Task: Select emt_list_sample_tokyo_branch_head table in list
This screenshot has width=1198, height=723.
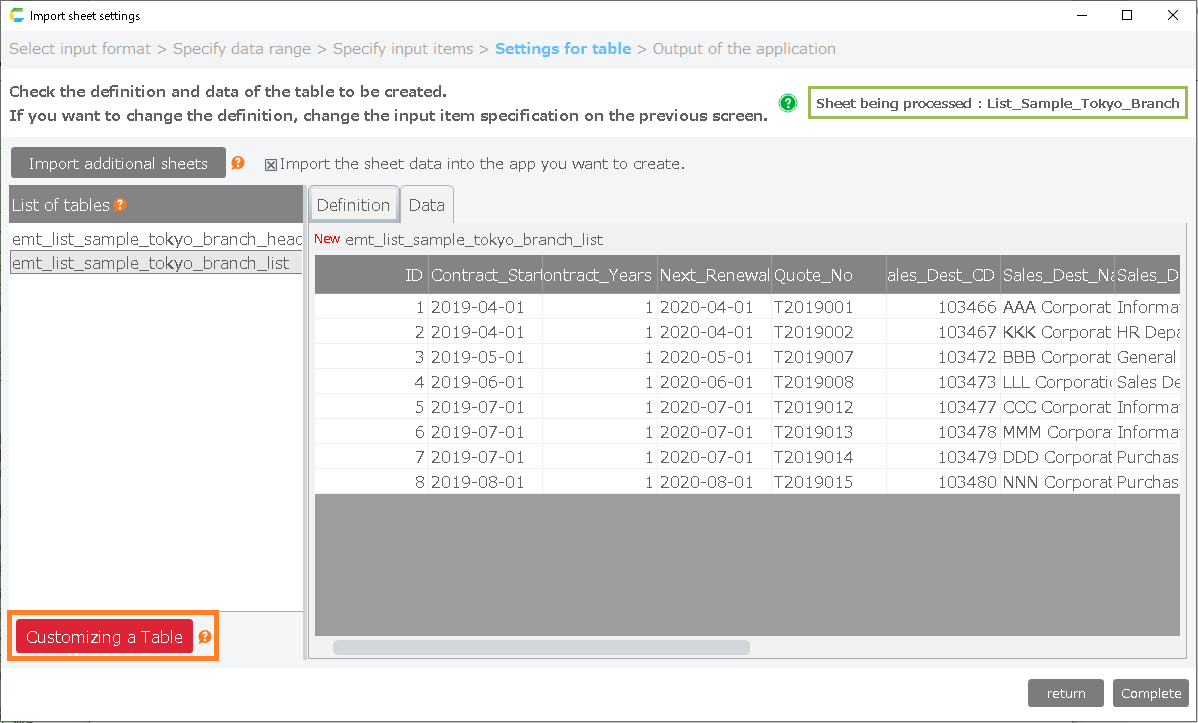Action: click(156, 239)
